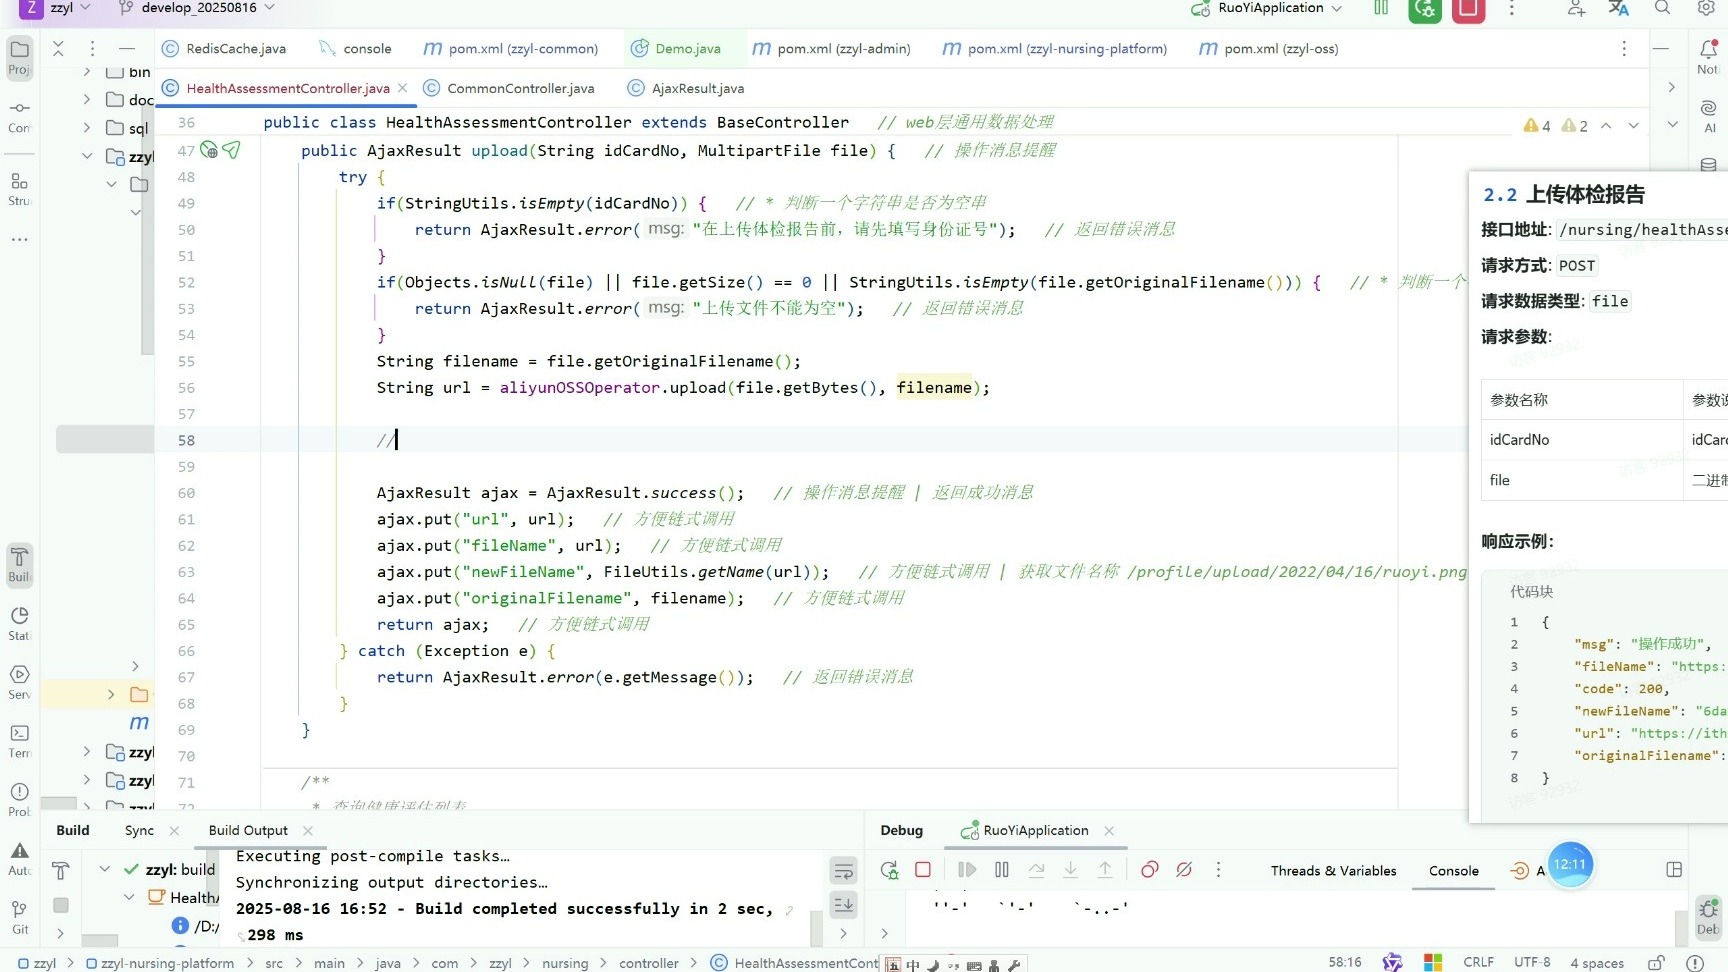Switch to CommonController.java tab

509,89
